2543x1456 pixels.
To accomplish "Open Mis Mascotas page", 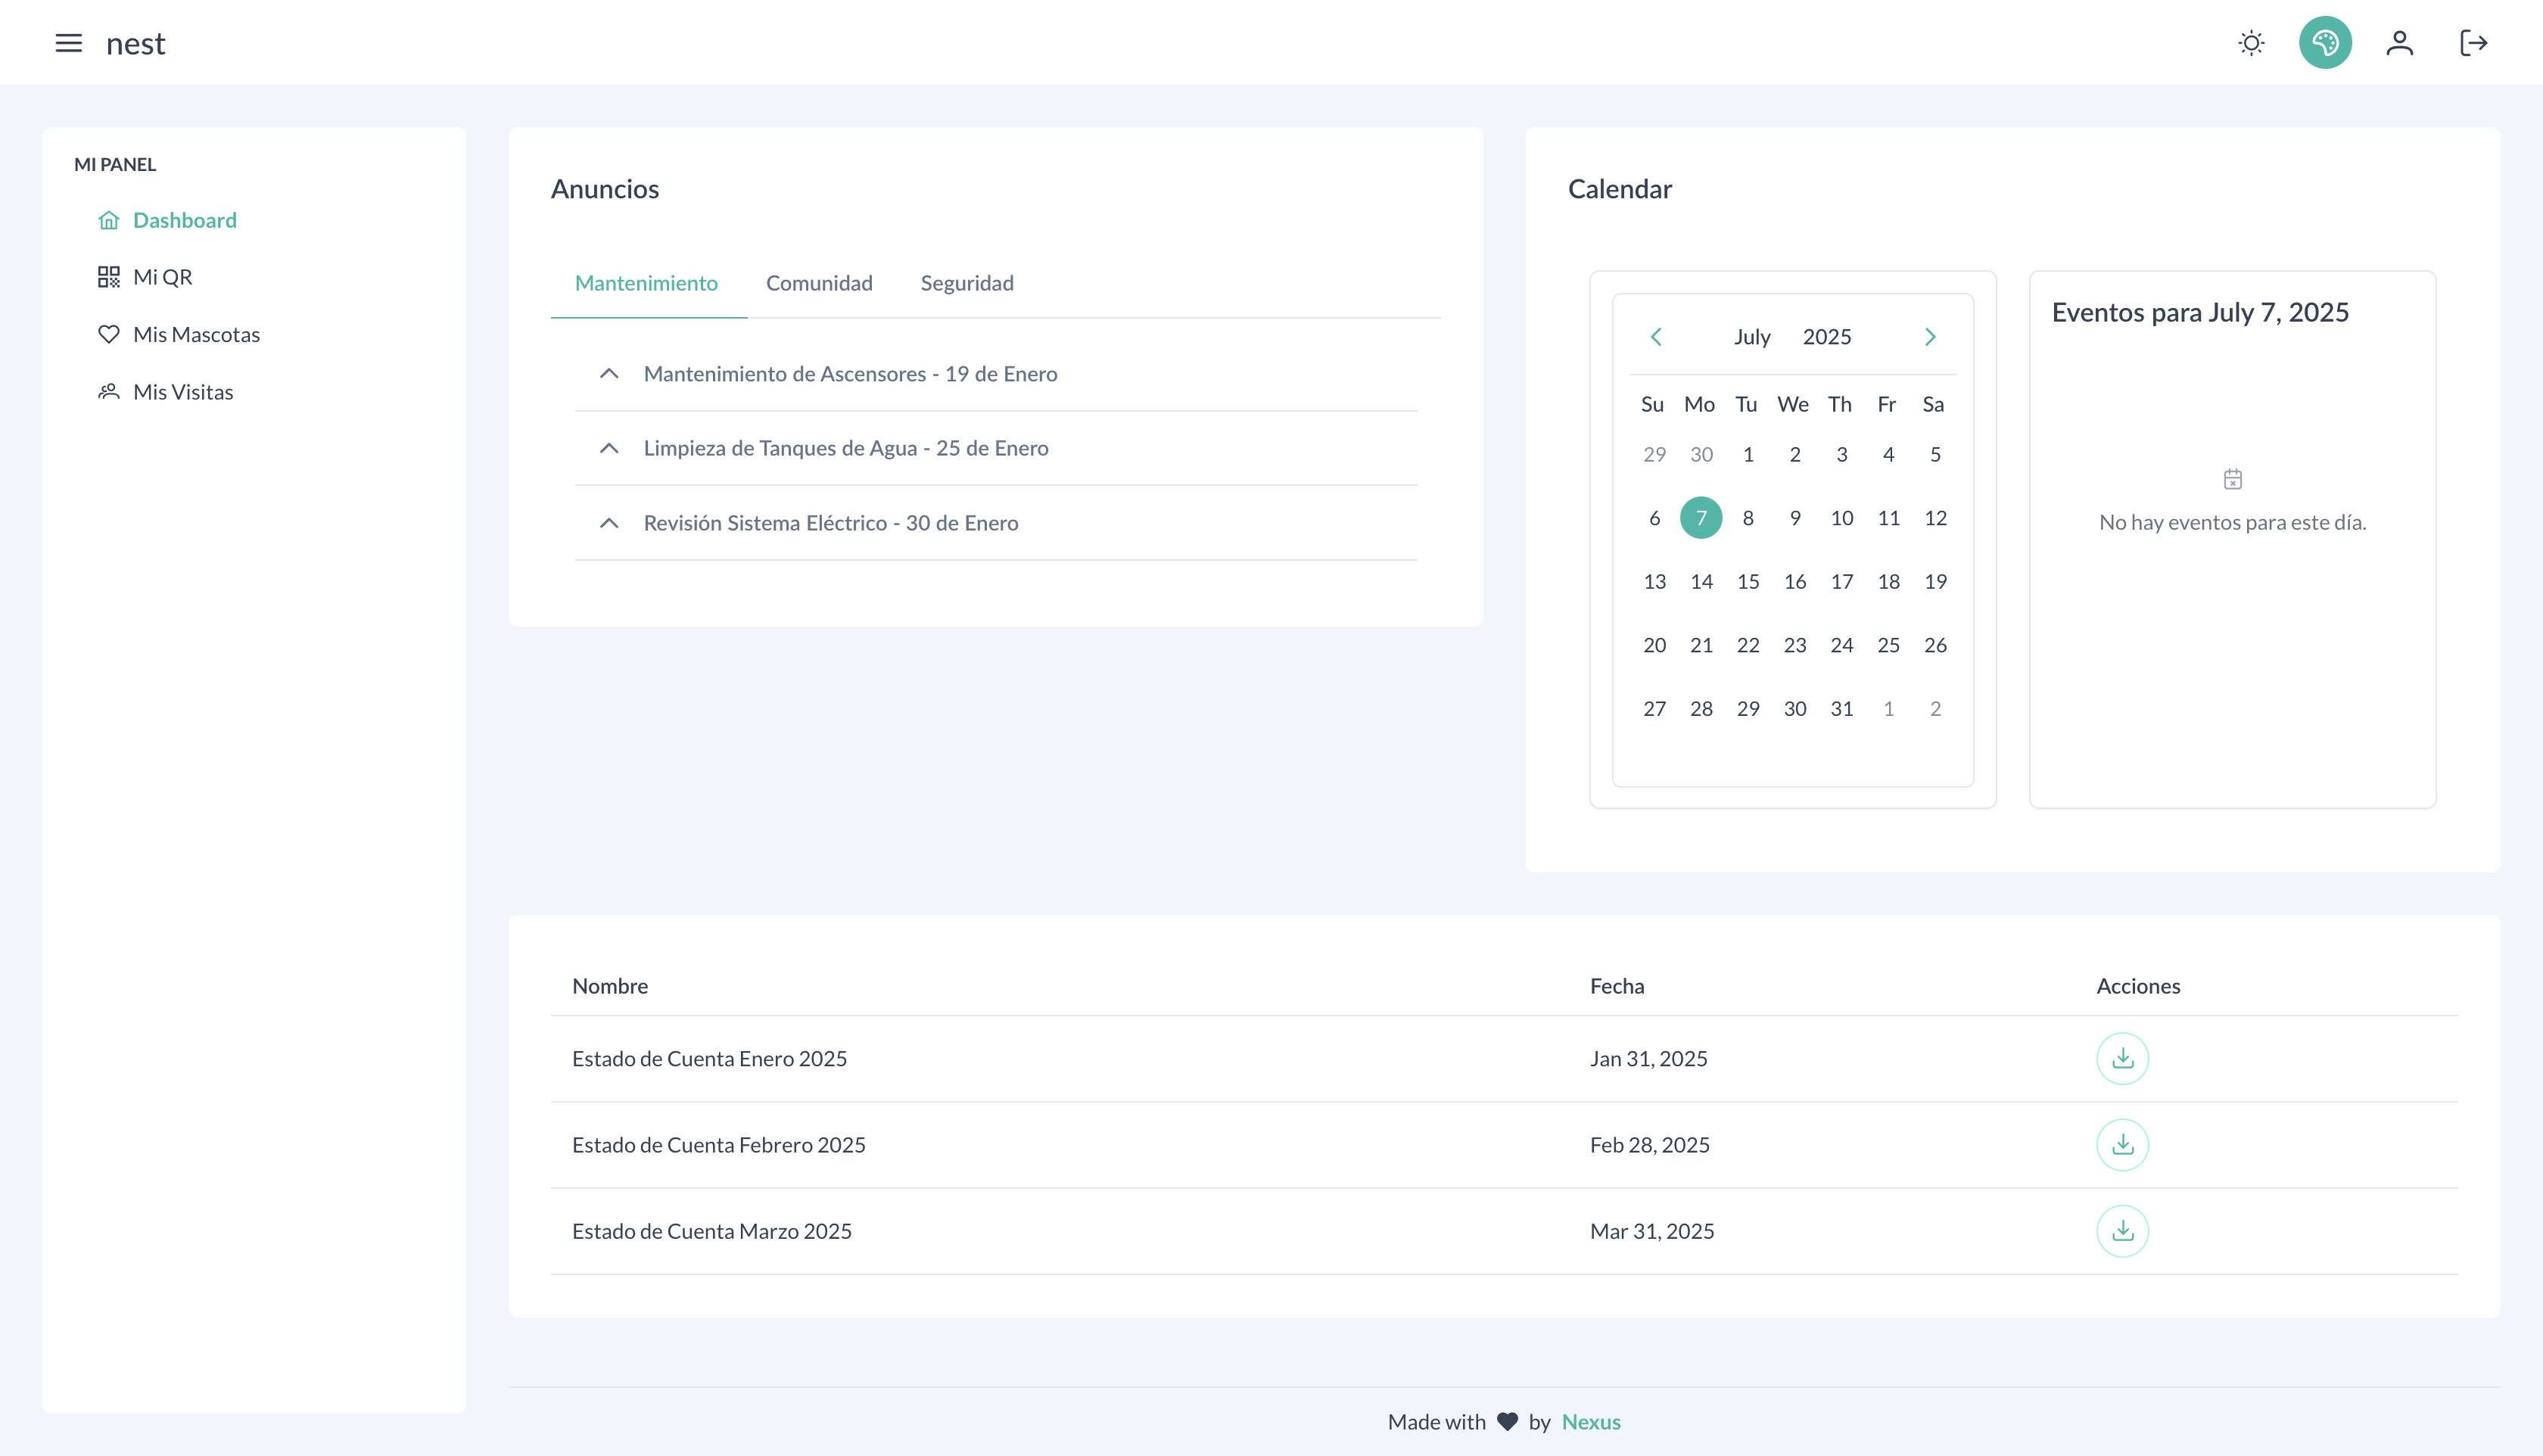I will (196, 334).
